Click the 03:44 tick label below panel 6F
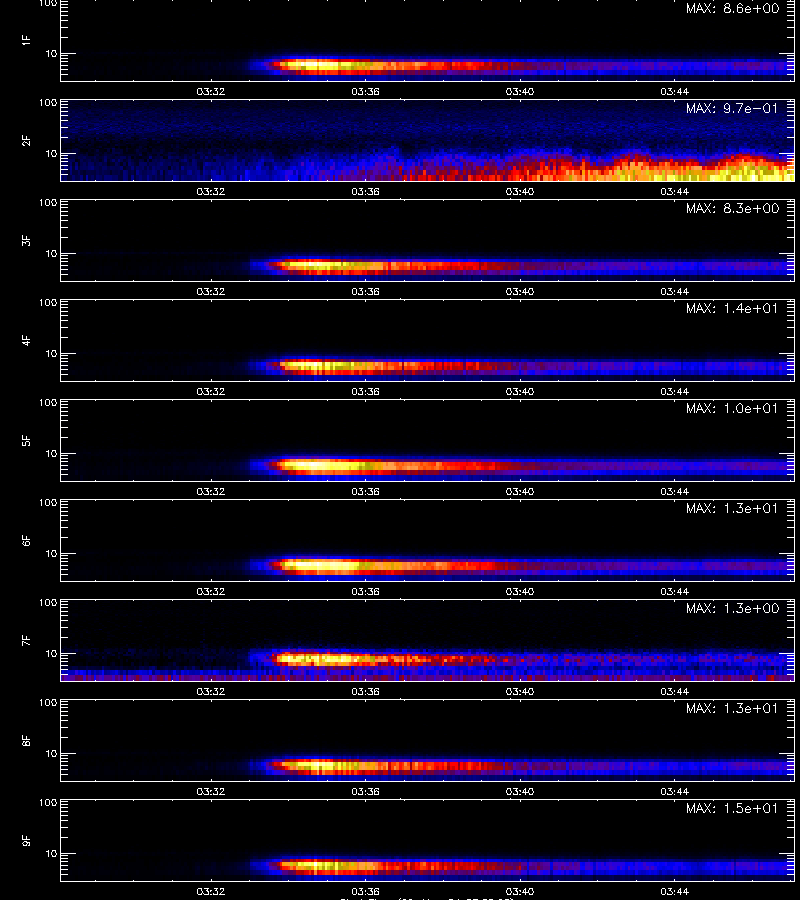The height and width of the screenshot is (900, 800). tap(674, 591)
